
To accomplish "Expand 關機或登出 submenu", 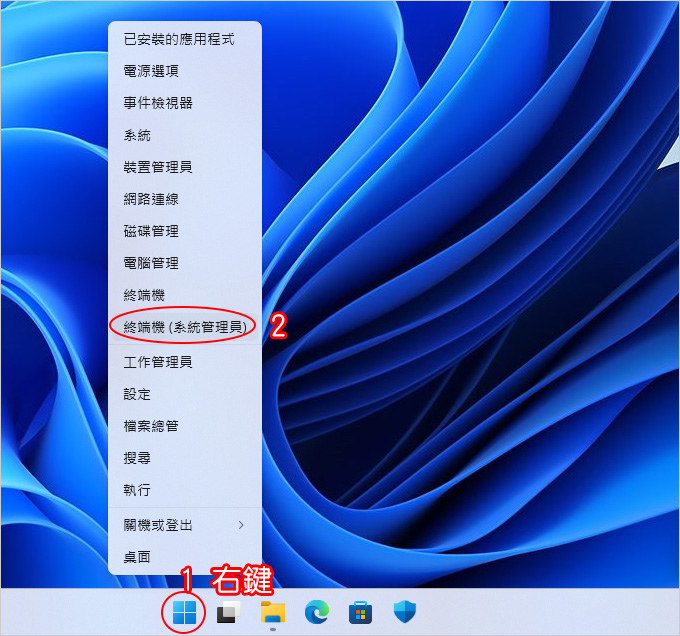I will (185, 525).
